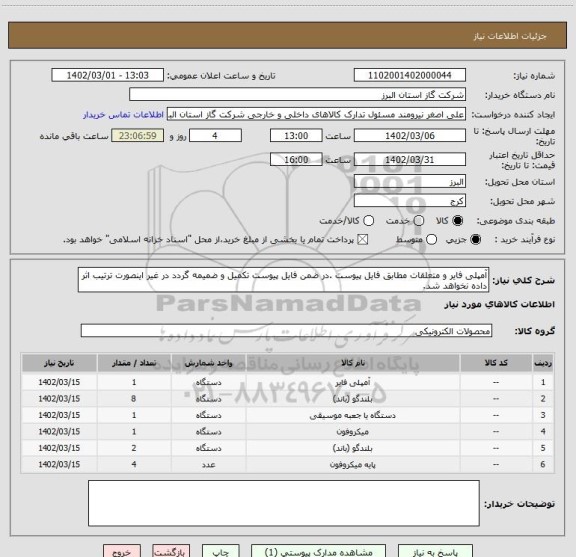This screenshot has width=576, height=557.
Task: Click the جزئیات اطلاعات نیاز header title
Action: 510,36
